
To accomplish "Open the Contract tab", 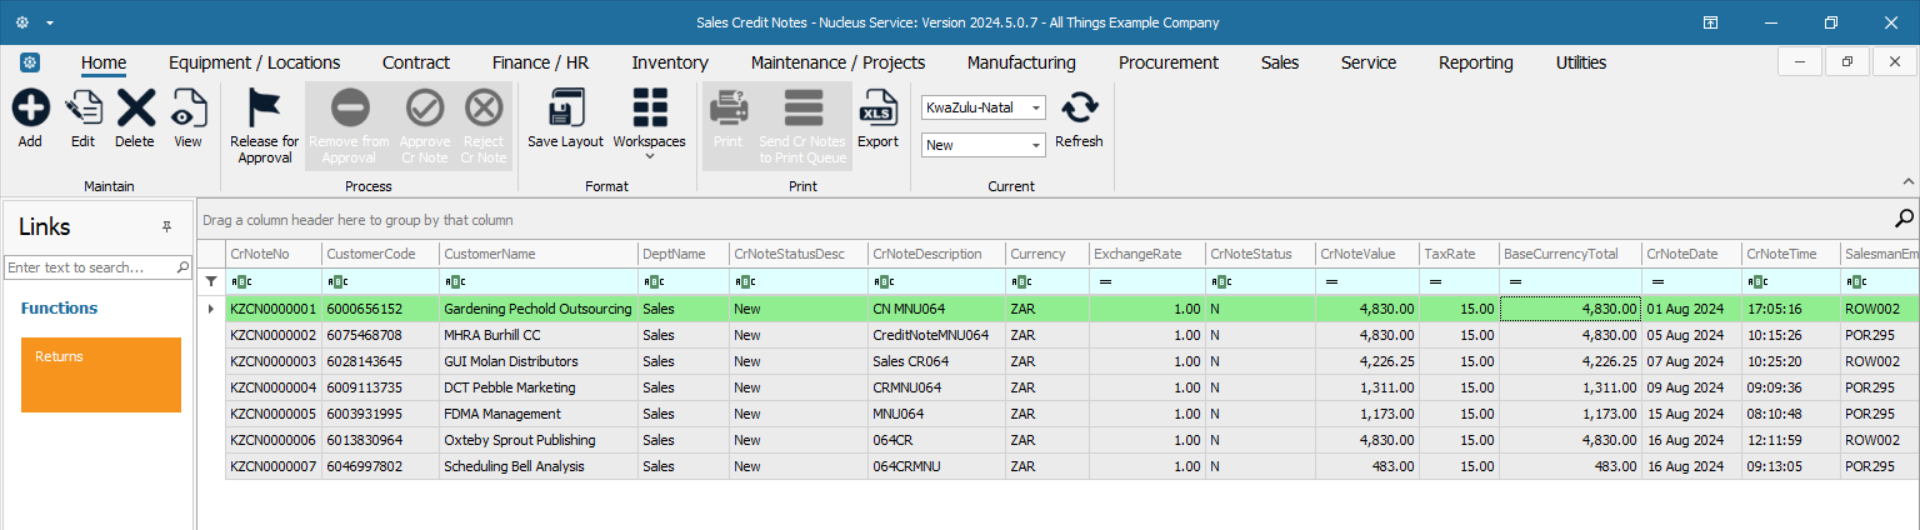I will (x=416, y=62).
